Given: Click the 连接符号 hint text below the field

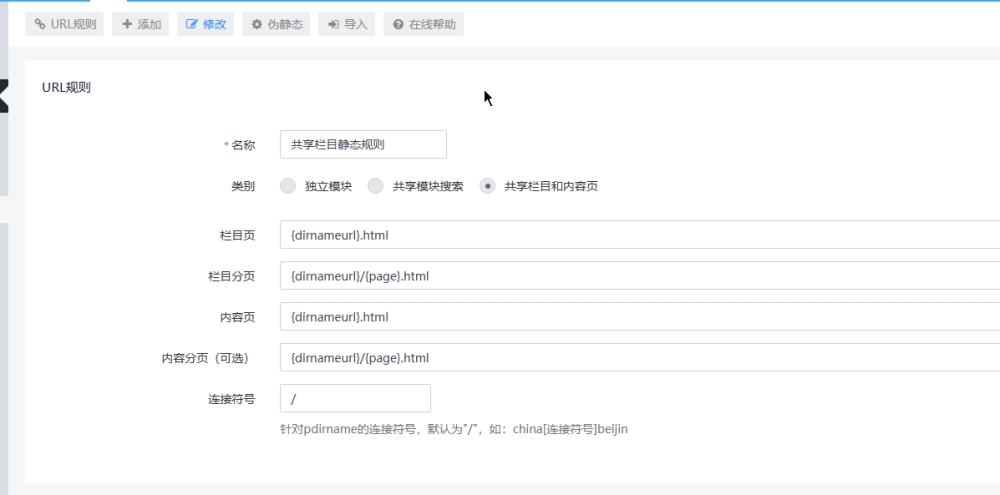Looking at the screenshot, I should click(454, 429).
